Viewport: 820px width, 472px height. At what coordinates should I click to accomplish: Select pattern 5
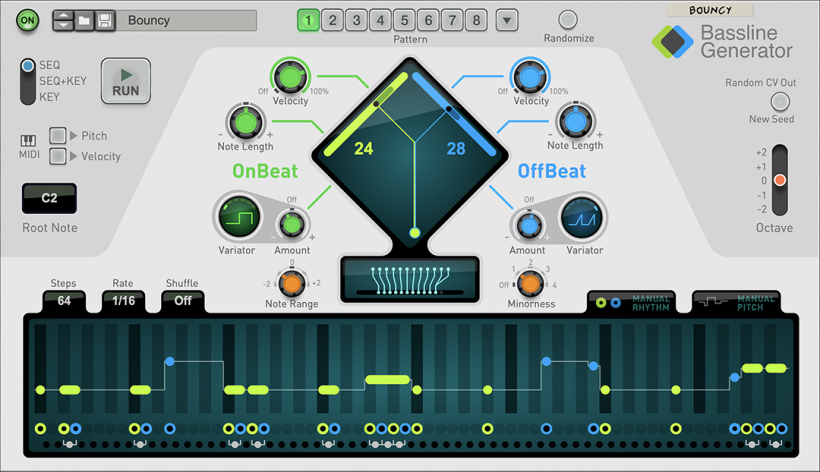click(x=404, y=20)
